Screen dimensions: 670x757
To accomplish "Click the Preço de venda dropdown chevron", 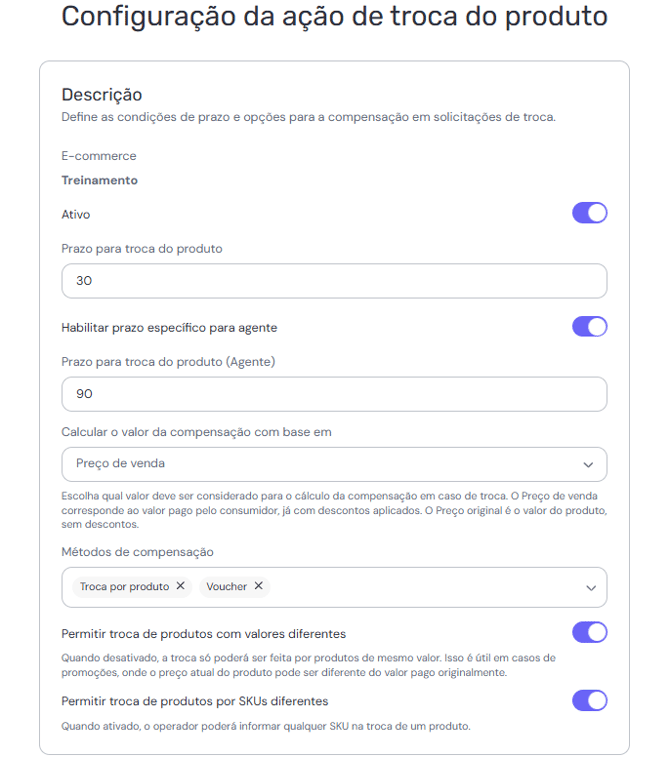I will [x=588, y=464].
